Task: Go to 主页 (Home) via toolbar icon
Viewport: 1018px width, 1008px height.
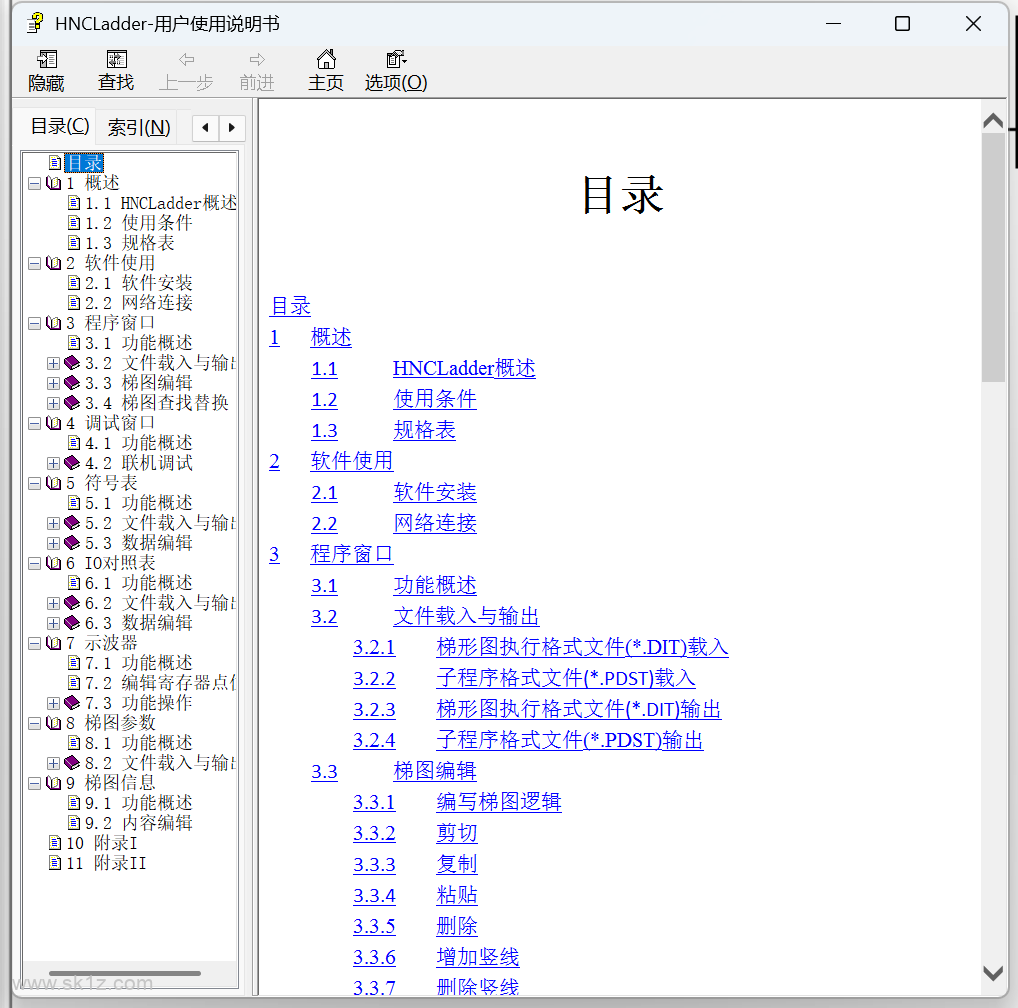Action: click(x=326, y=60)
